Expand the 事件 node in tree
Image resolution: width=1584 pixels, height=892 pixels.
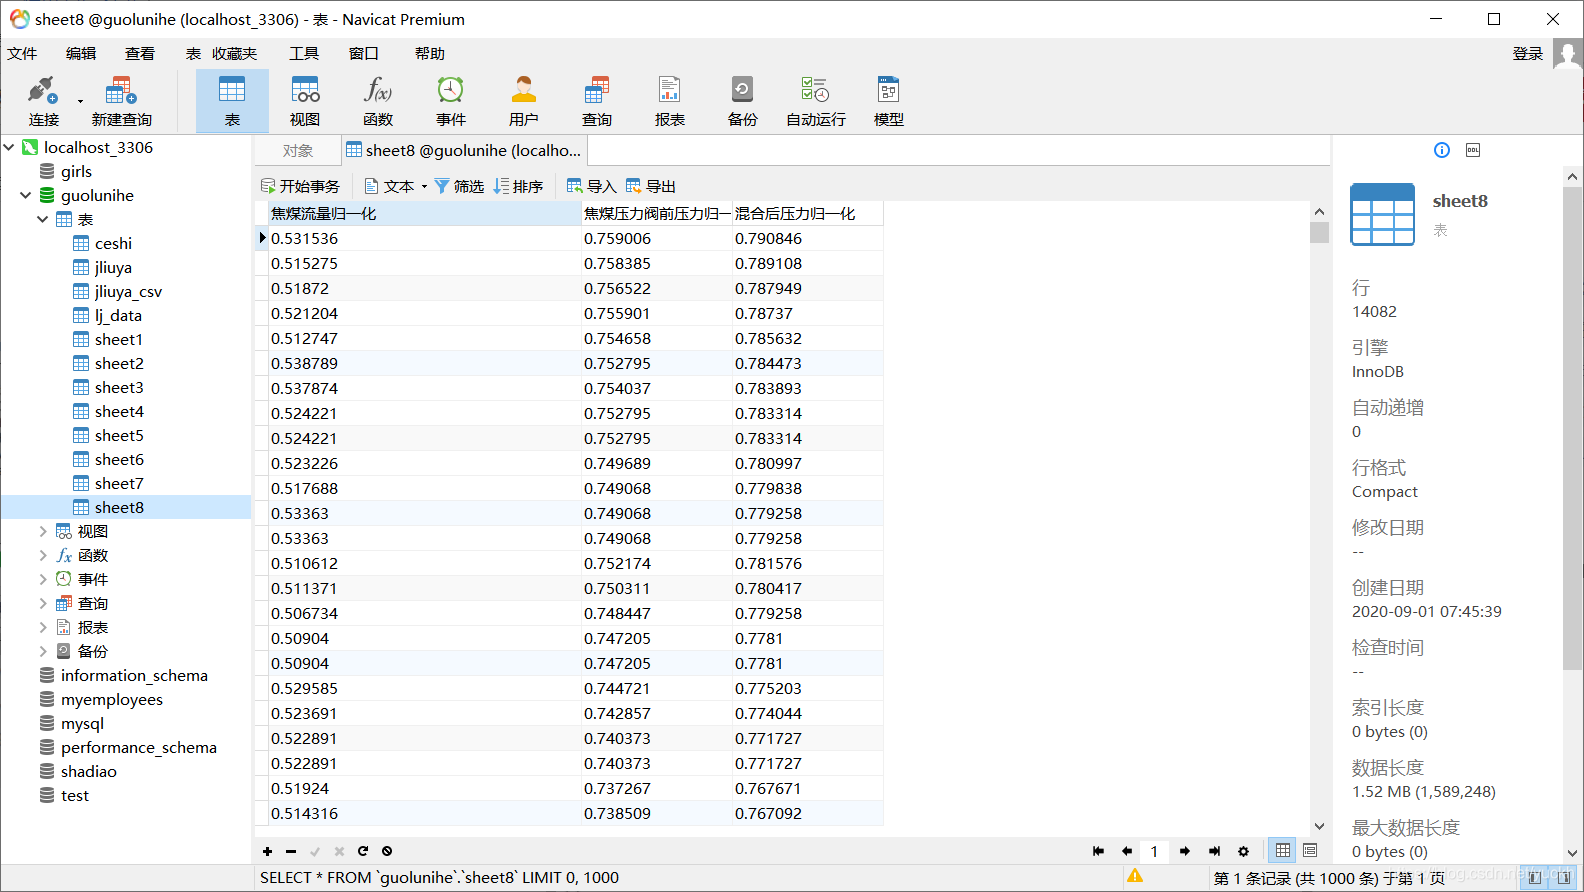pos(43,579)
